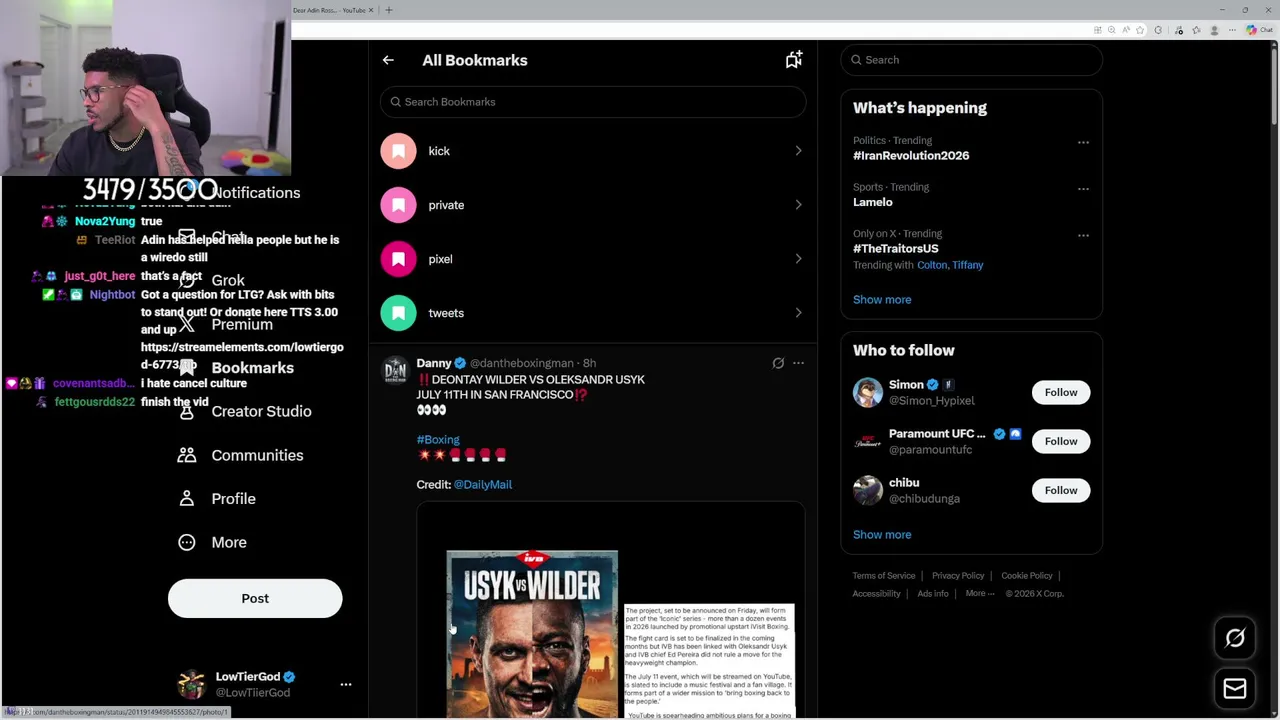Click Paramount UFC avatar in Who to follow
Screen dimensions: 1280x720
click(x=868, y=441)
